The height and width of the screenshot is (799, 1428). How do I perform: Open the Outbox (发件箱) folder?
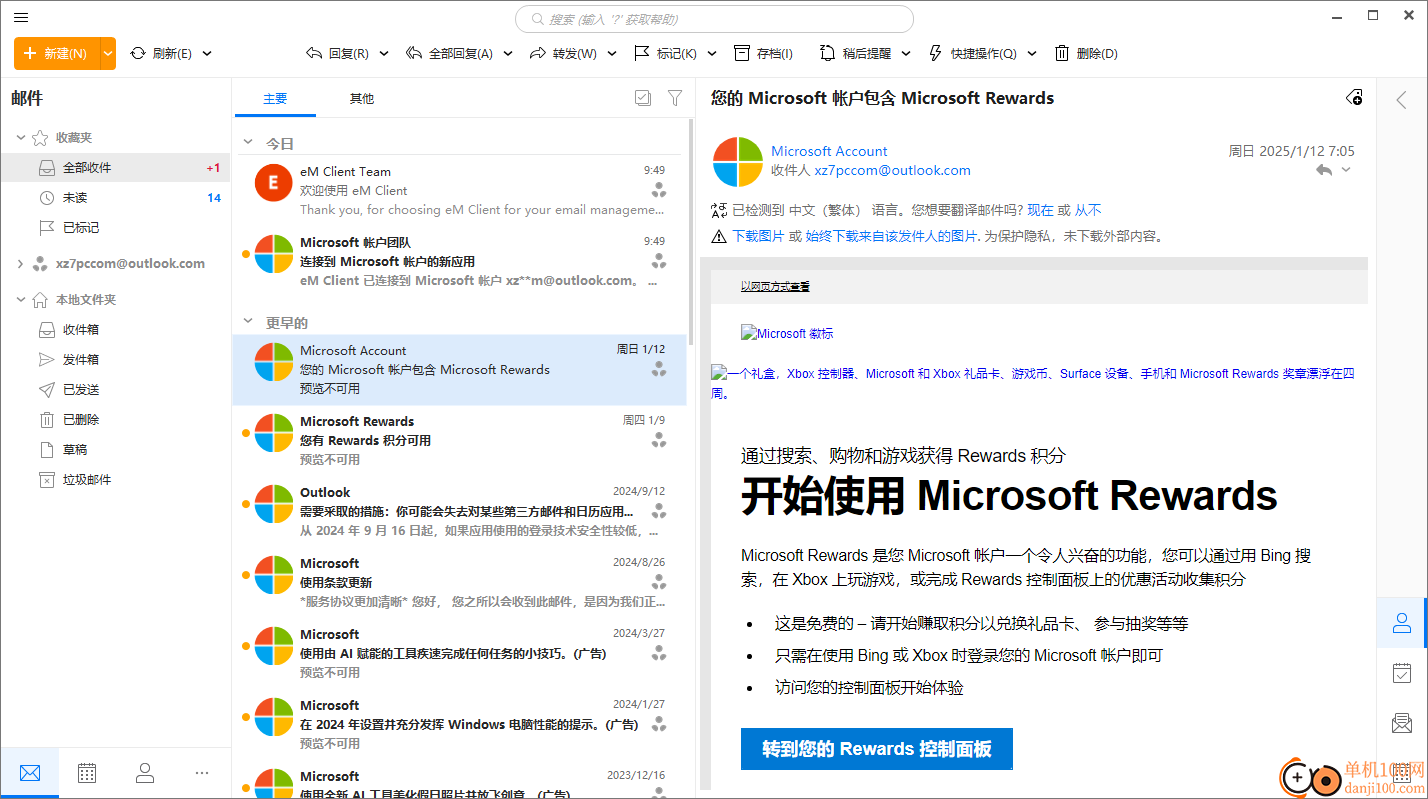coord(115,360)
